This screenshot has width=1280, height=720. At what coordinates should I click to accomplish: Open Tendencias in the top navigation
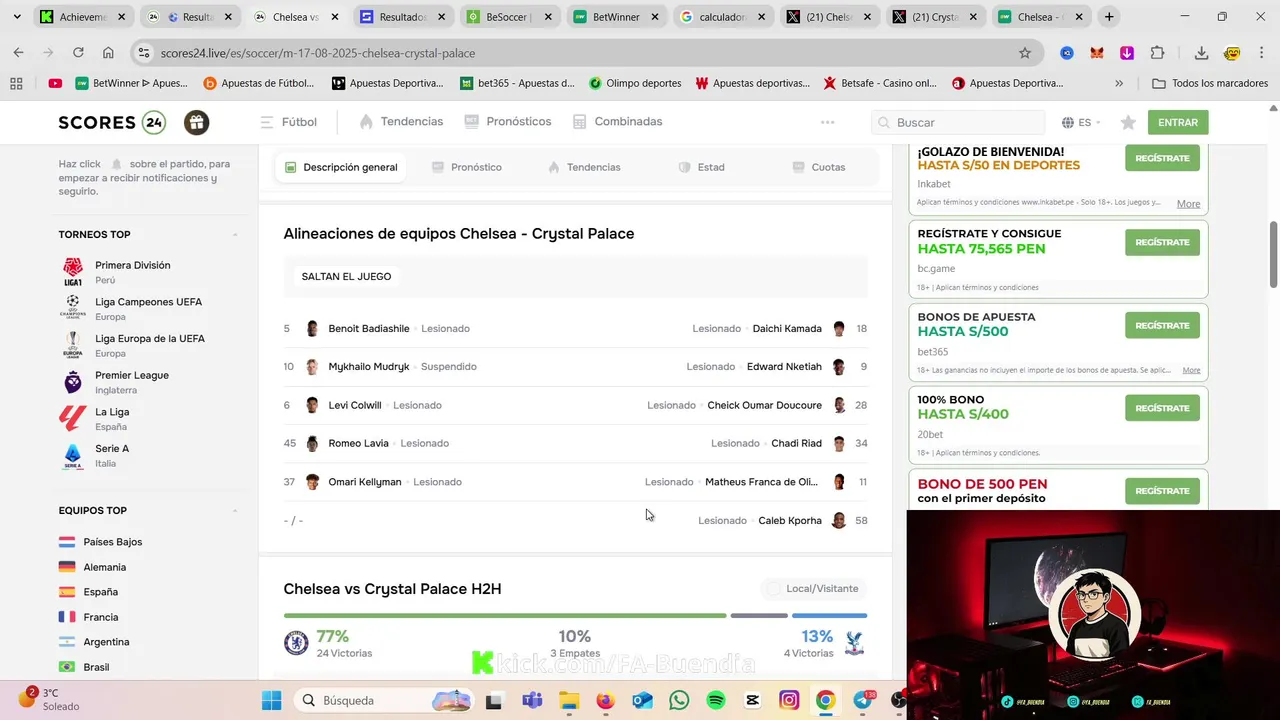[x=401, y=122]
